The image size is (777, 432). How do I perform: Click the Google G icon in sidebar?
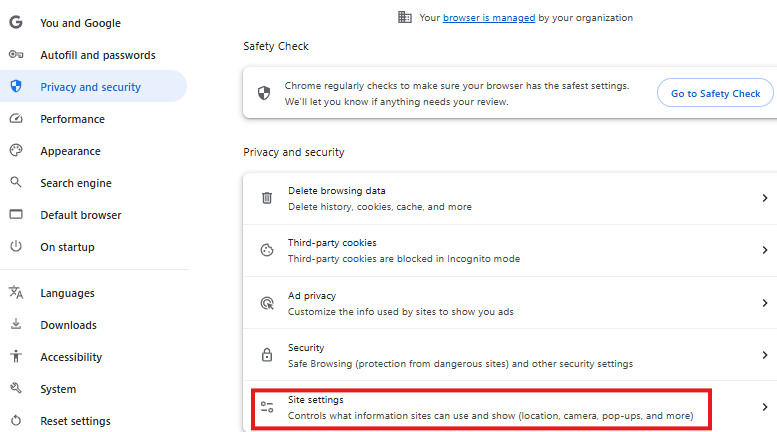16,23
